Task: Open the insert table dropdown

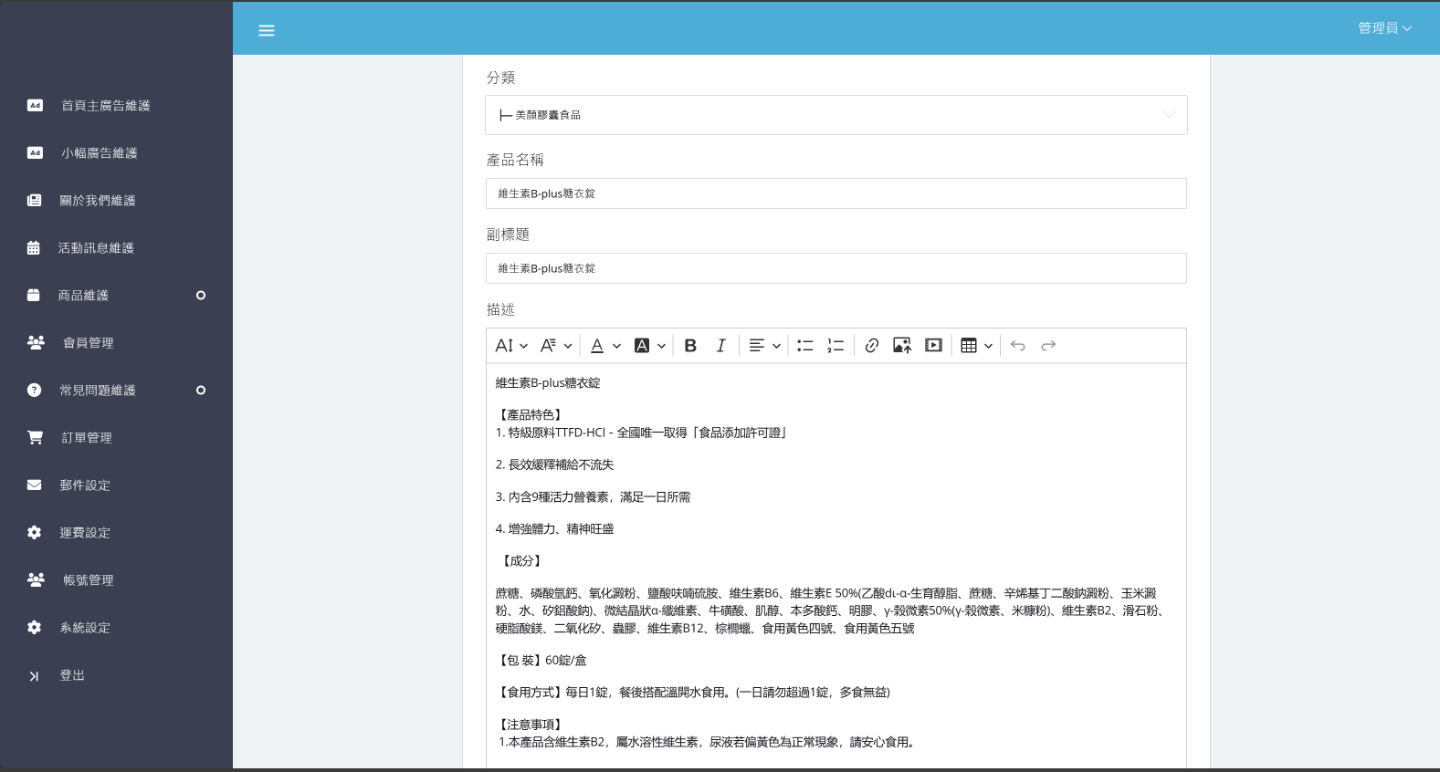Action: (976, 346)
